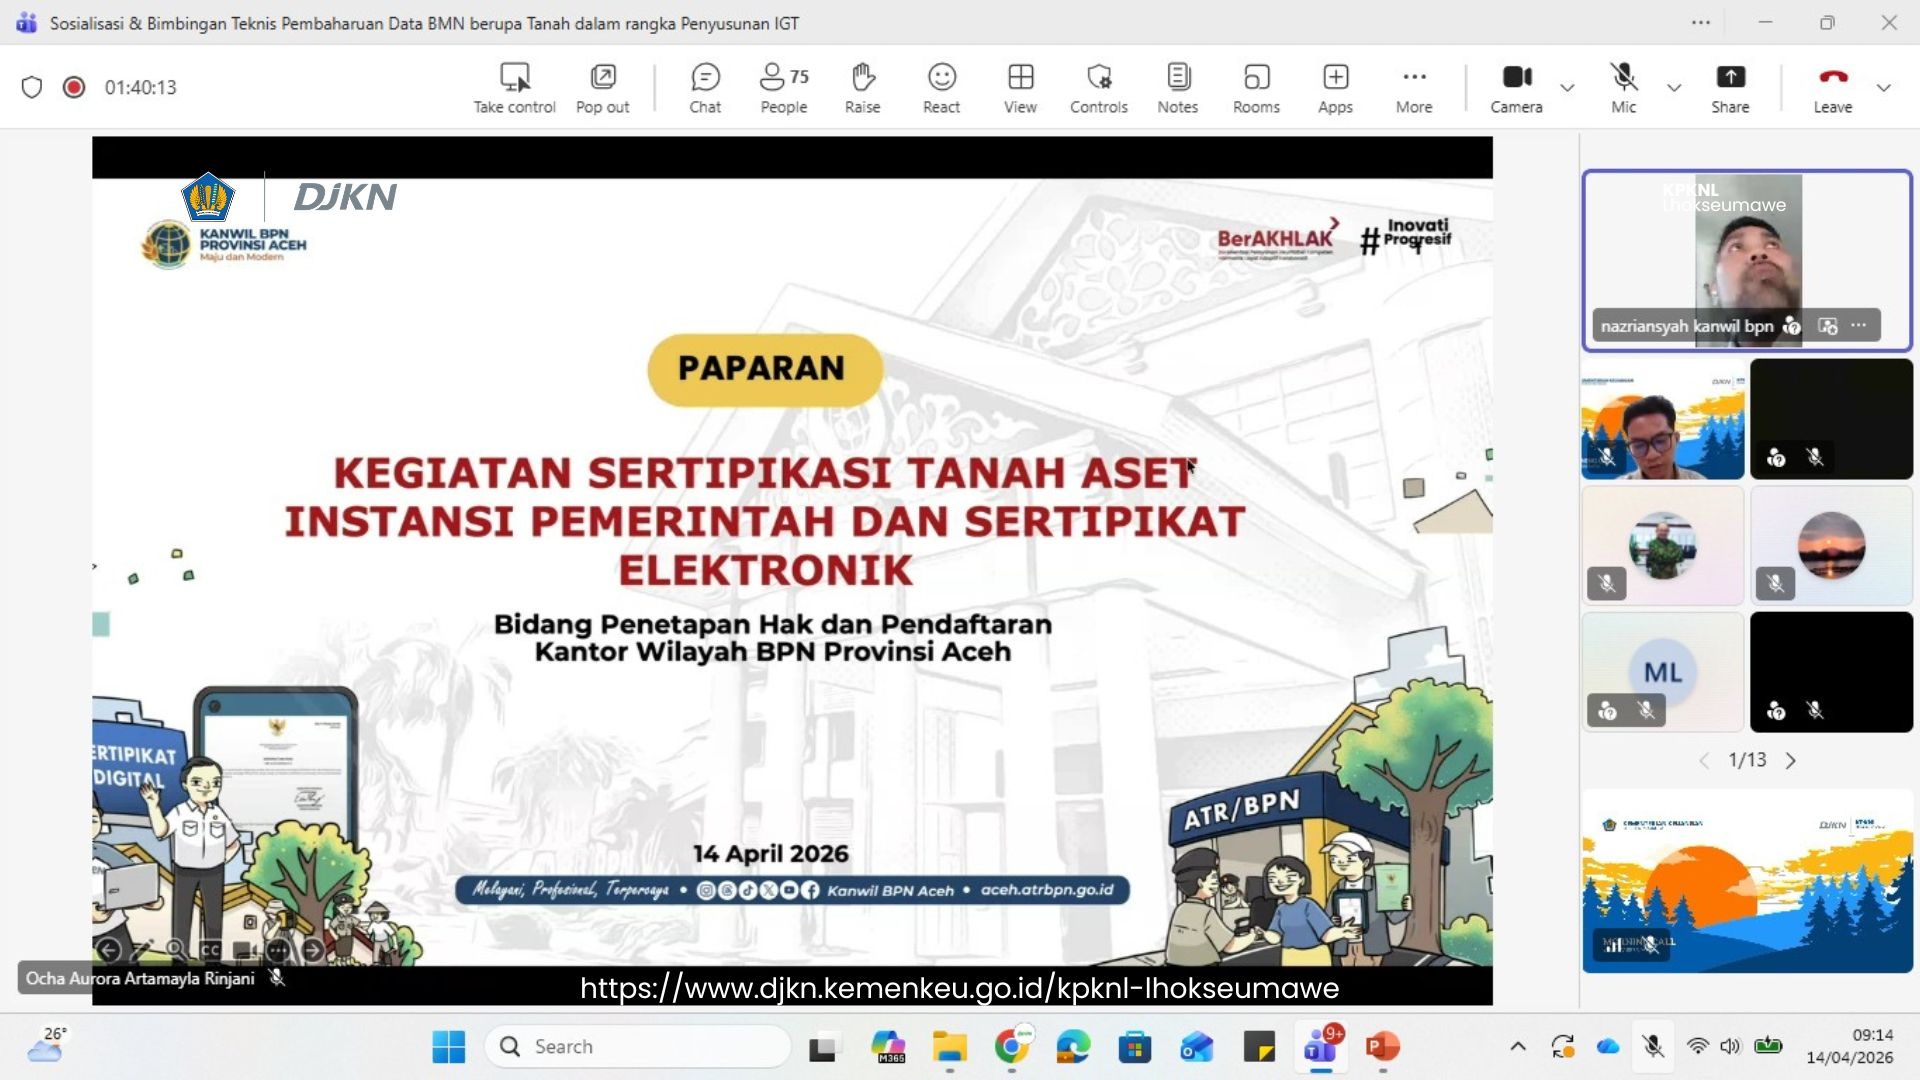Expand Leave options dropdown arrow
Image resolution: width=1920 pixels, height=1080 pixels.
click(1884, 88)
